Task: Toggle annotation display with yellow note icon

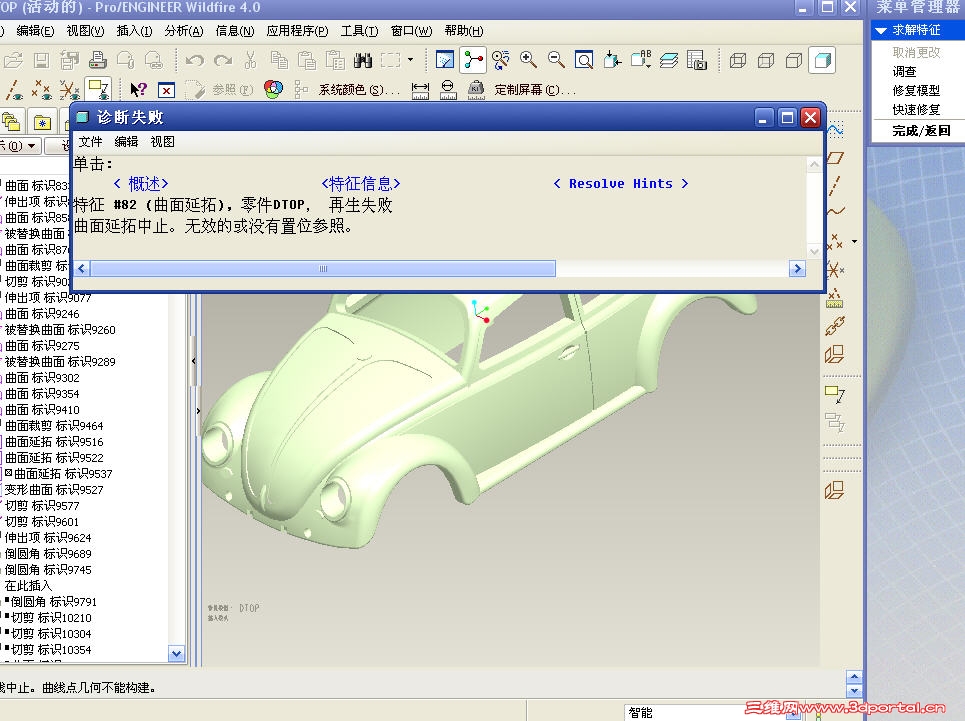Action: point(98,90)
